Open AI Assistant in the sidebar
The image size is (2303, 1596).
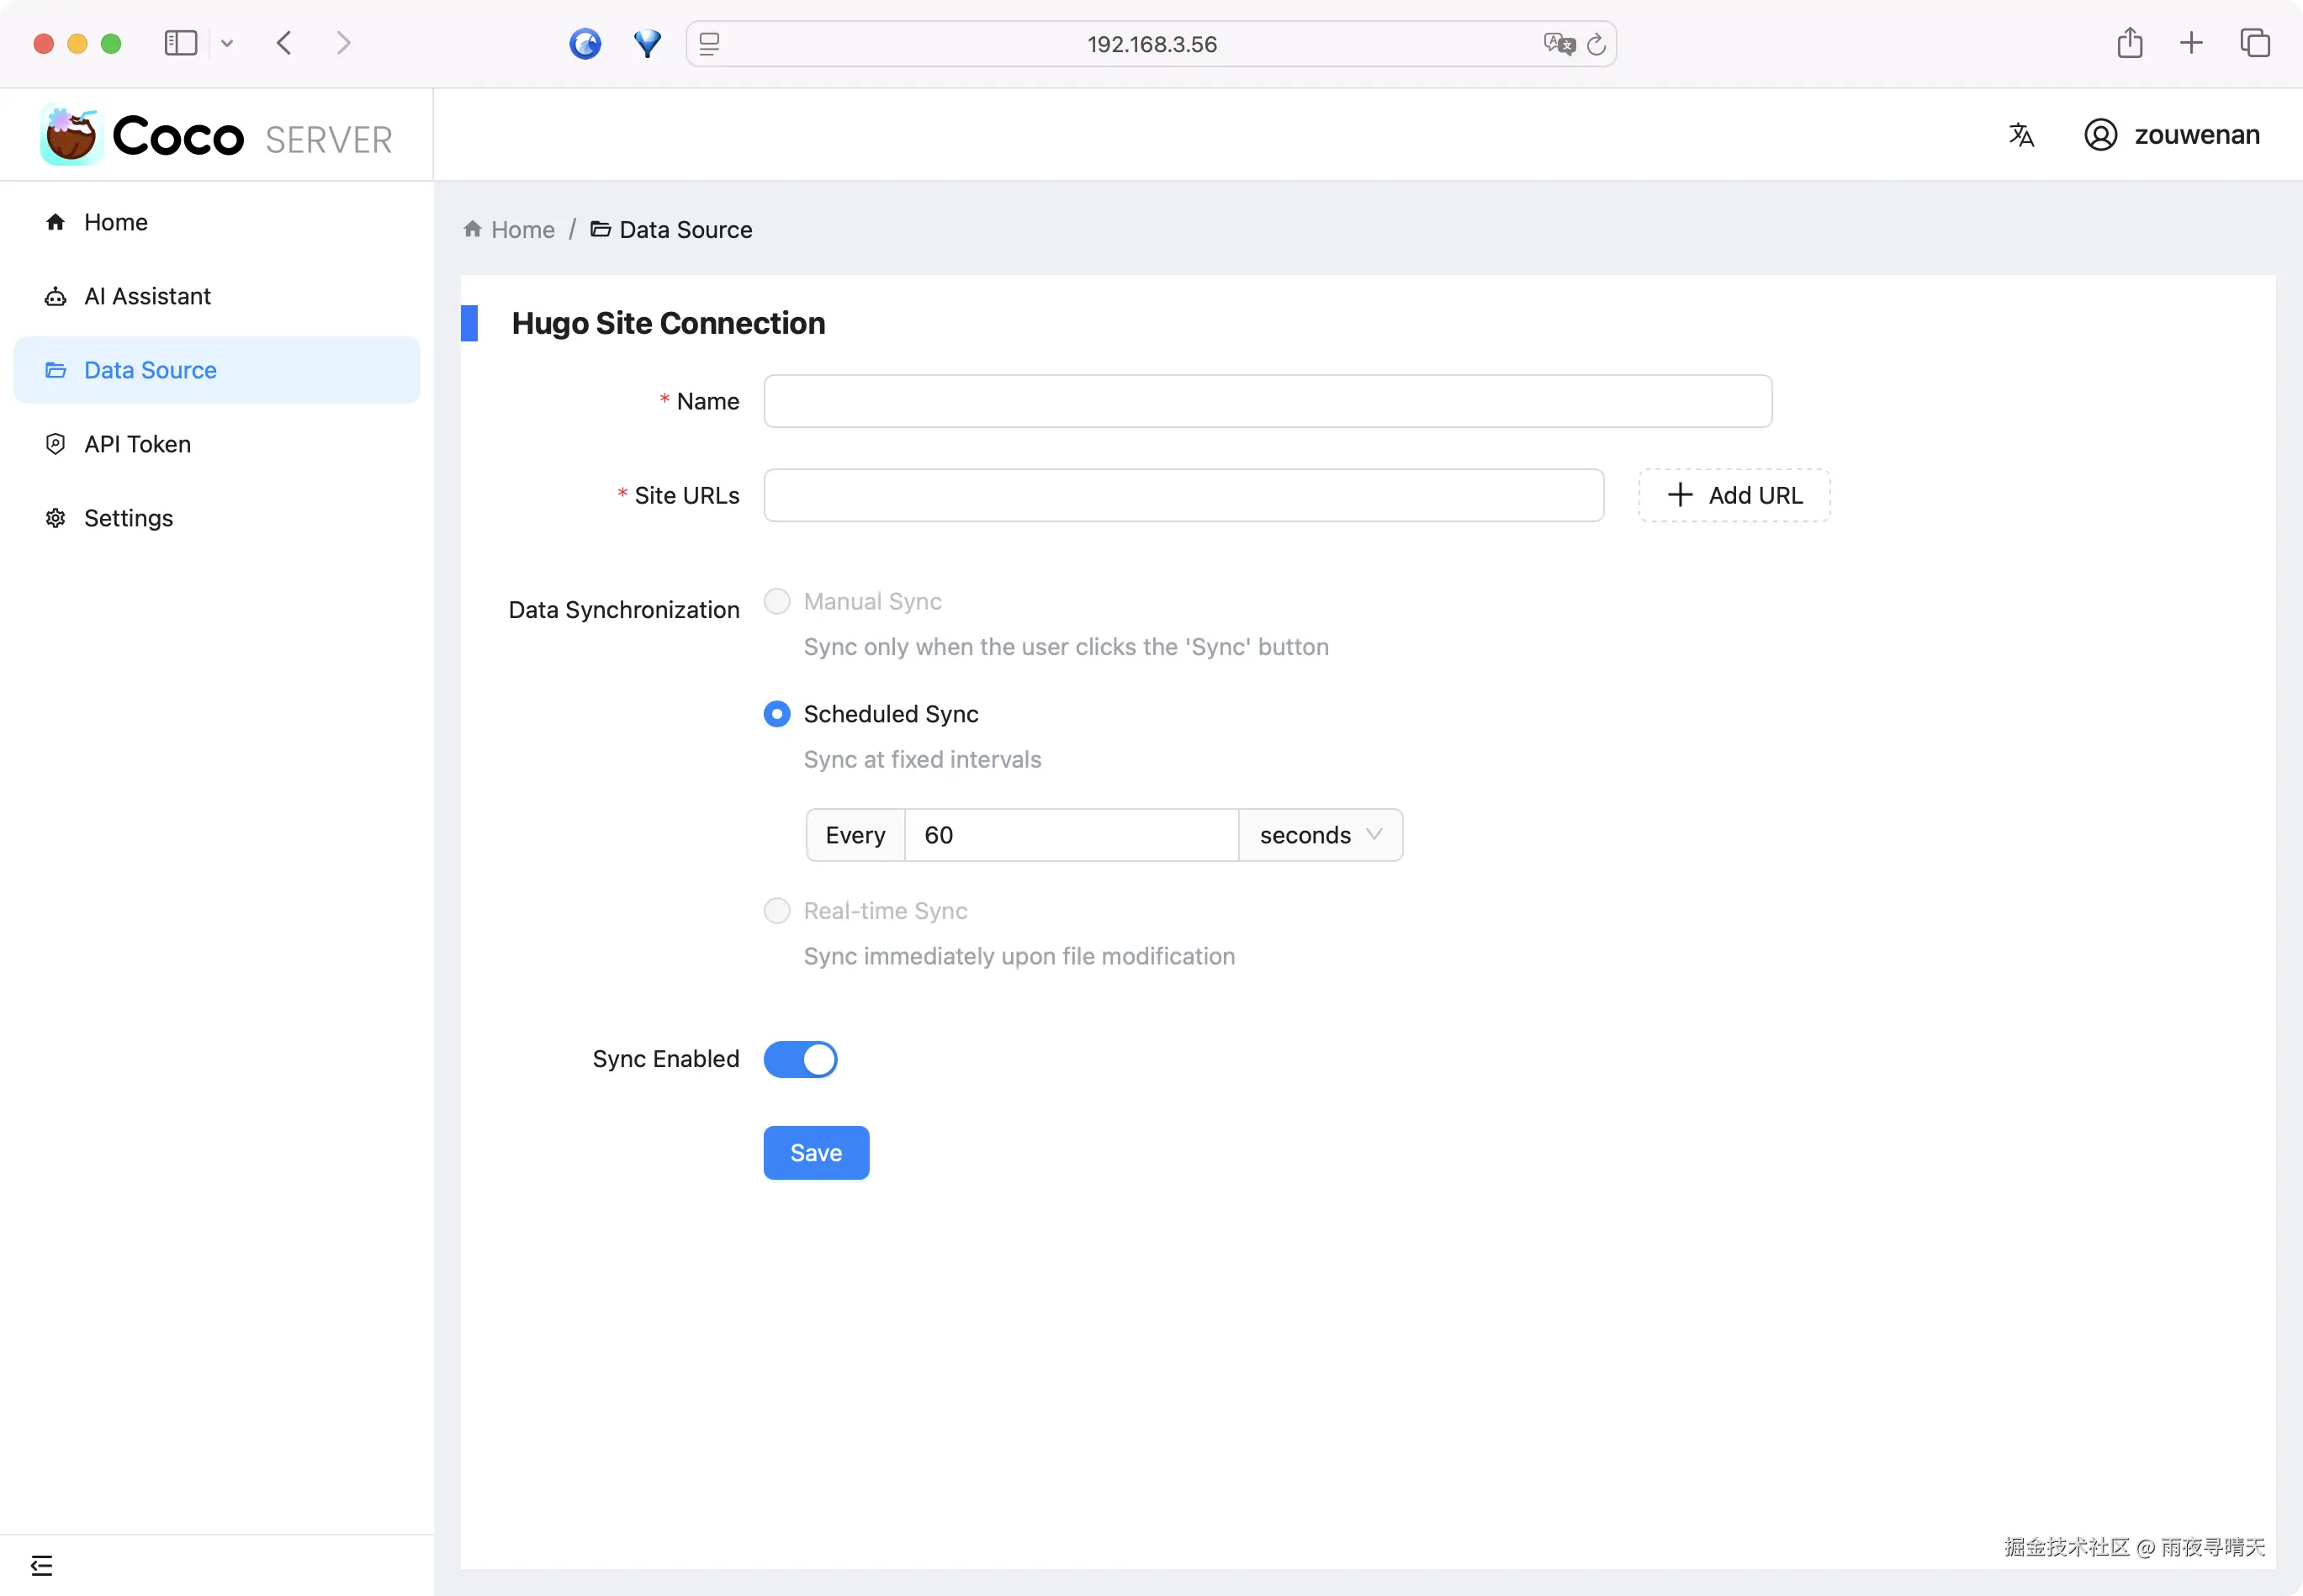pyautogui.click(x=147, y=296)
